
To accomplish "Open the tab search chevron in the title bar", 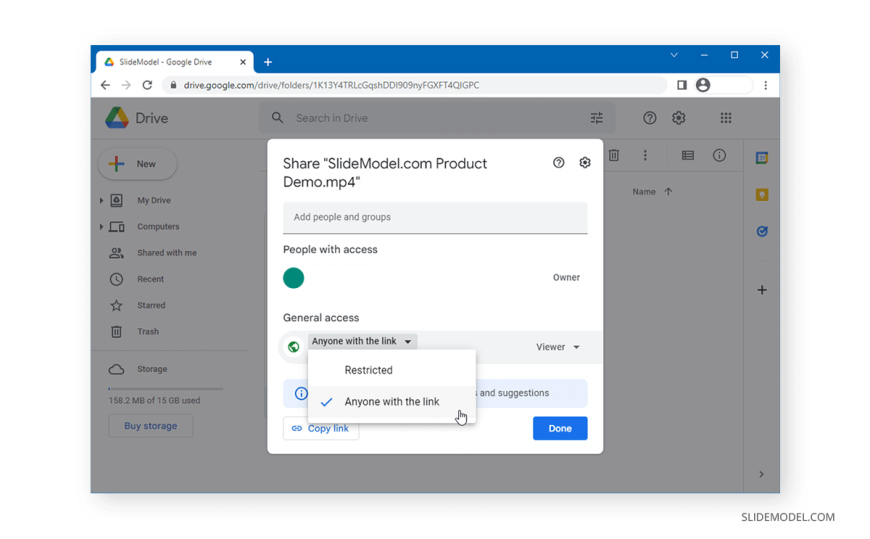I will click(x=674, y=55).
